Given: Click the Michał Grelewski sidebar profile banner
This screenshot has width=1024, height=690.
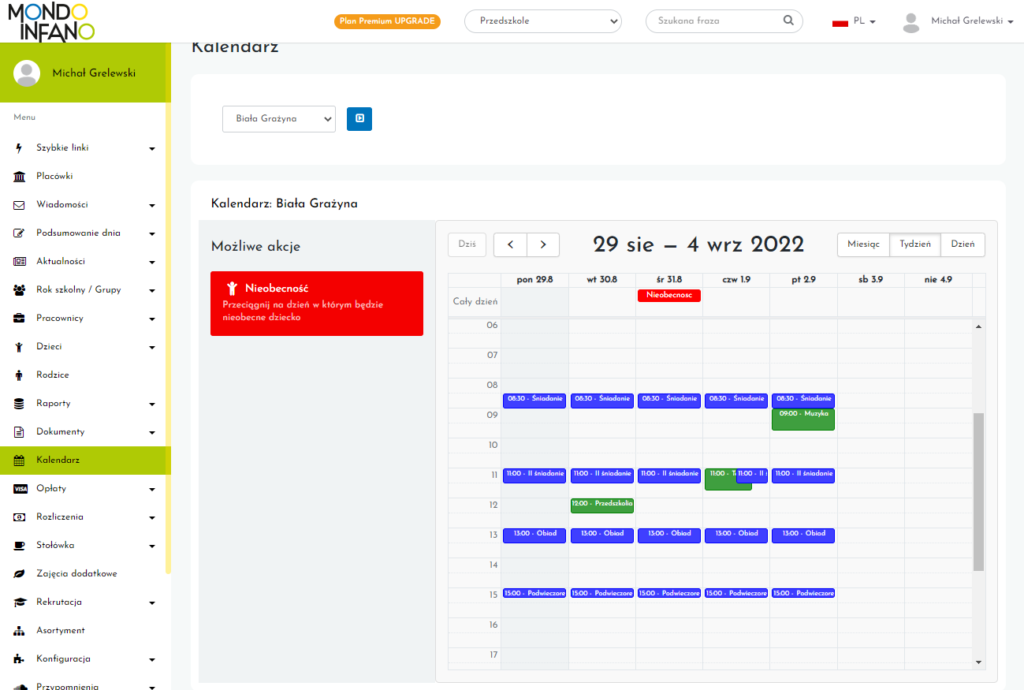Looking at the screenshot, I should [86, 72].
